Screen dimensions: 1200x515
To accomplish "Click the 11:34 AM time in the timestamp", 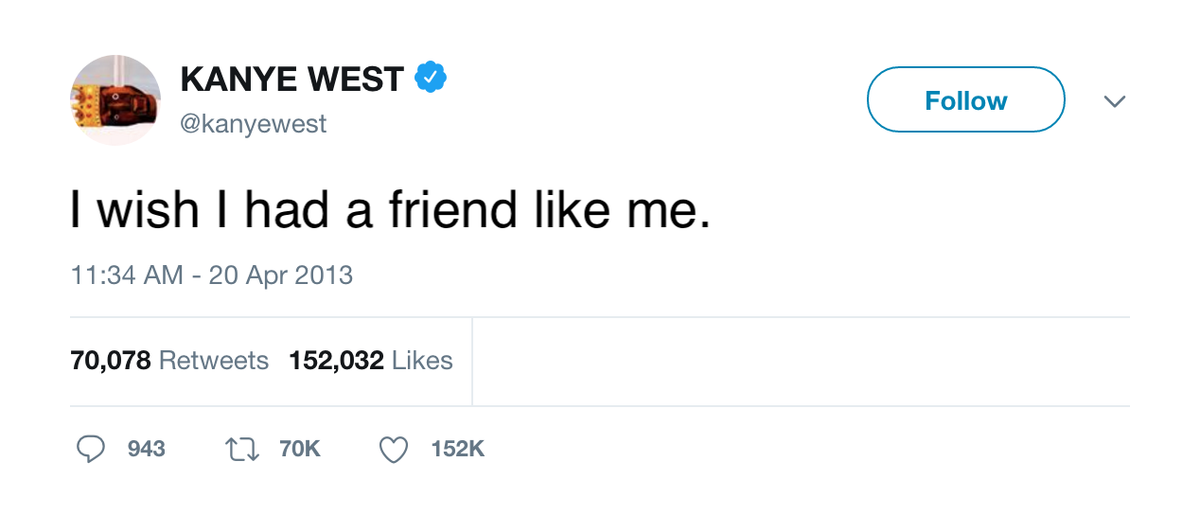I will tap(127, 275).
